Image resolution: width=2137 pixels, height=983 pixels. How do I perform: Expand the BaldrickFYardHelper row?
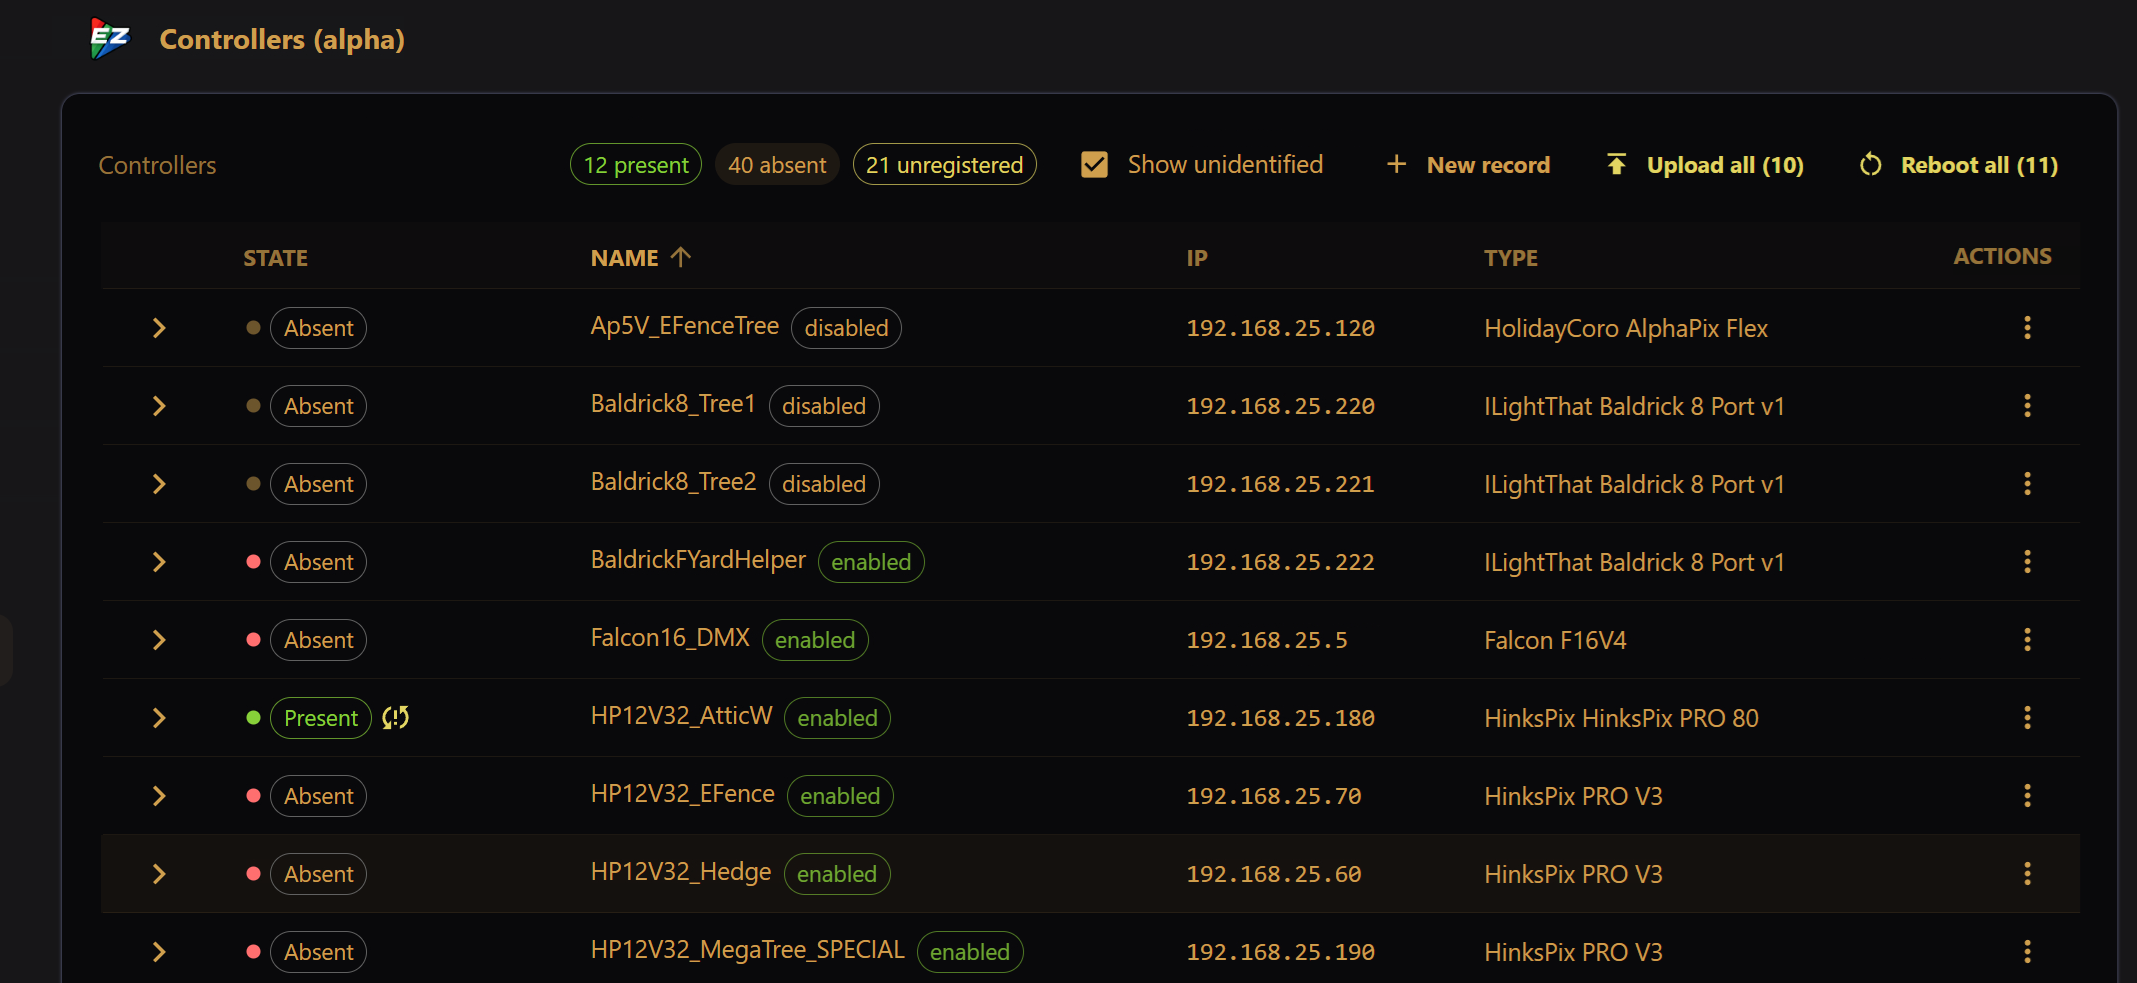tap(159, 562)
